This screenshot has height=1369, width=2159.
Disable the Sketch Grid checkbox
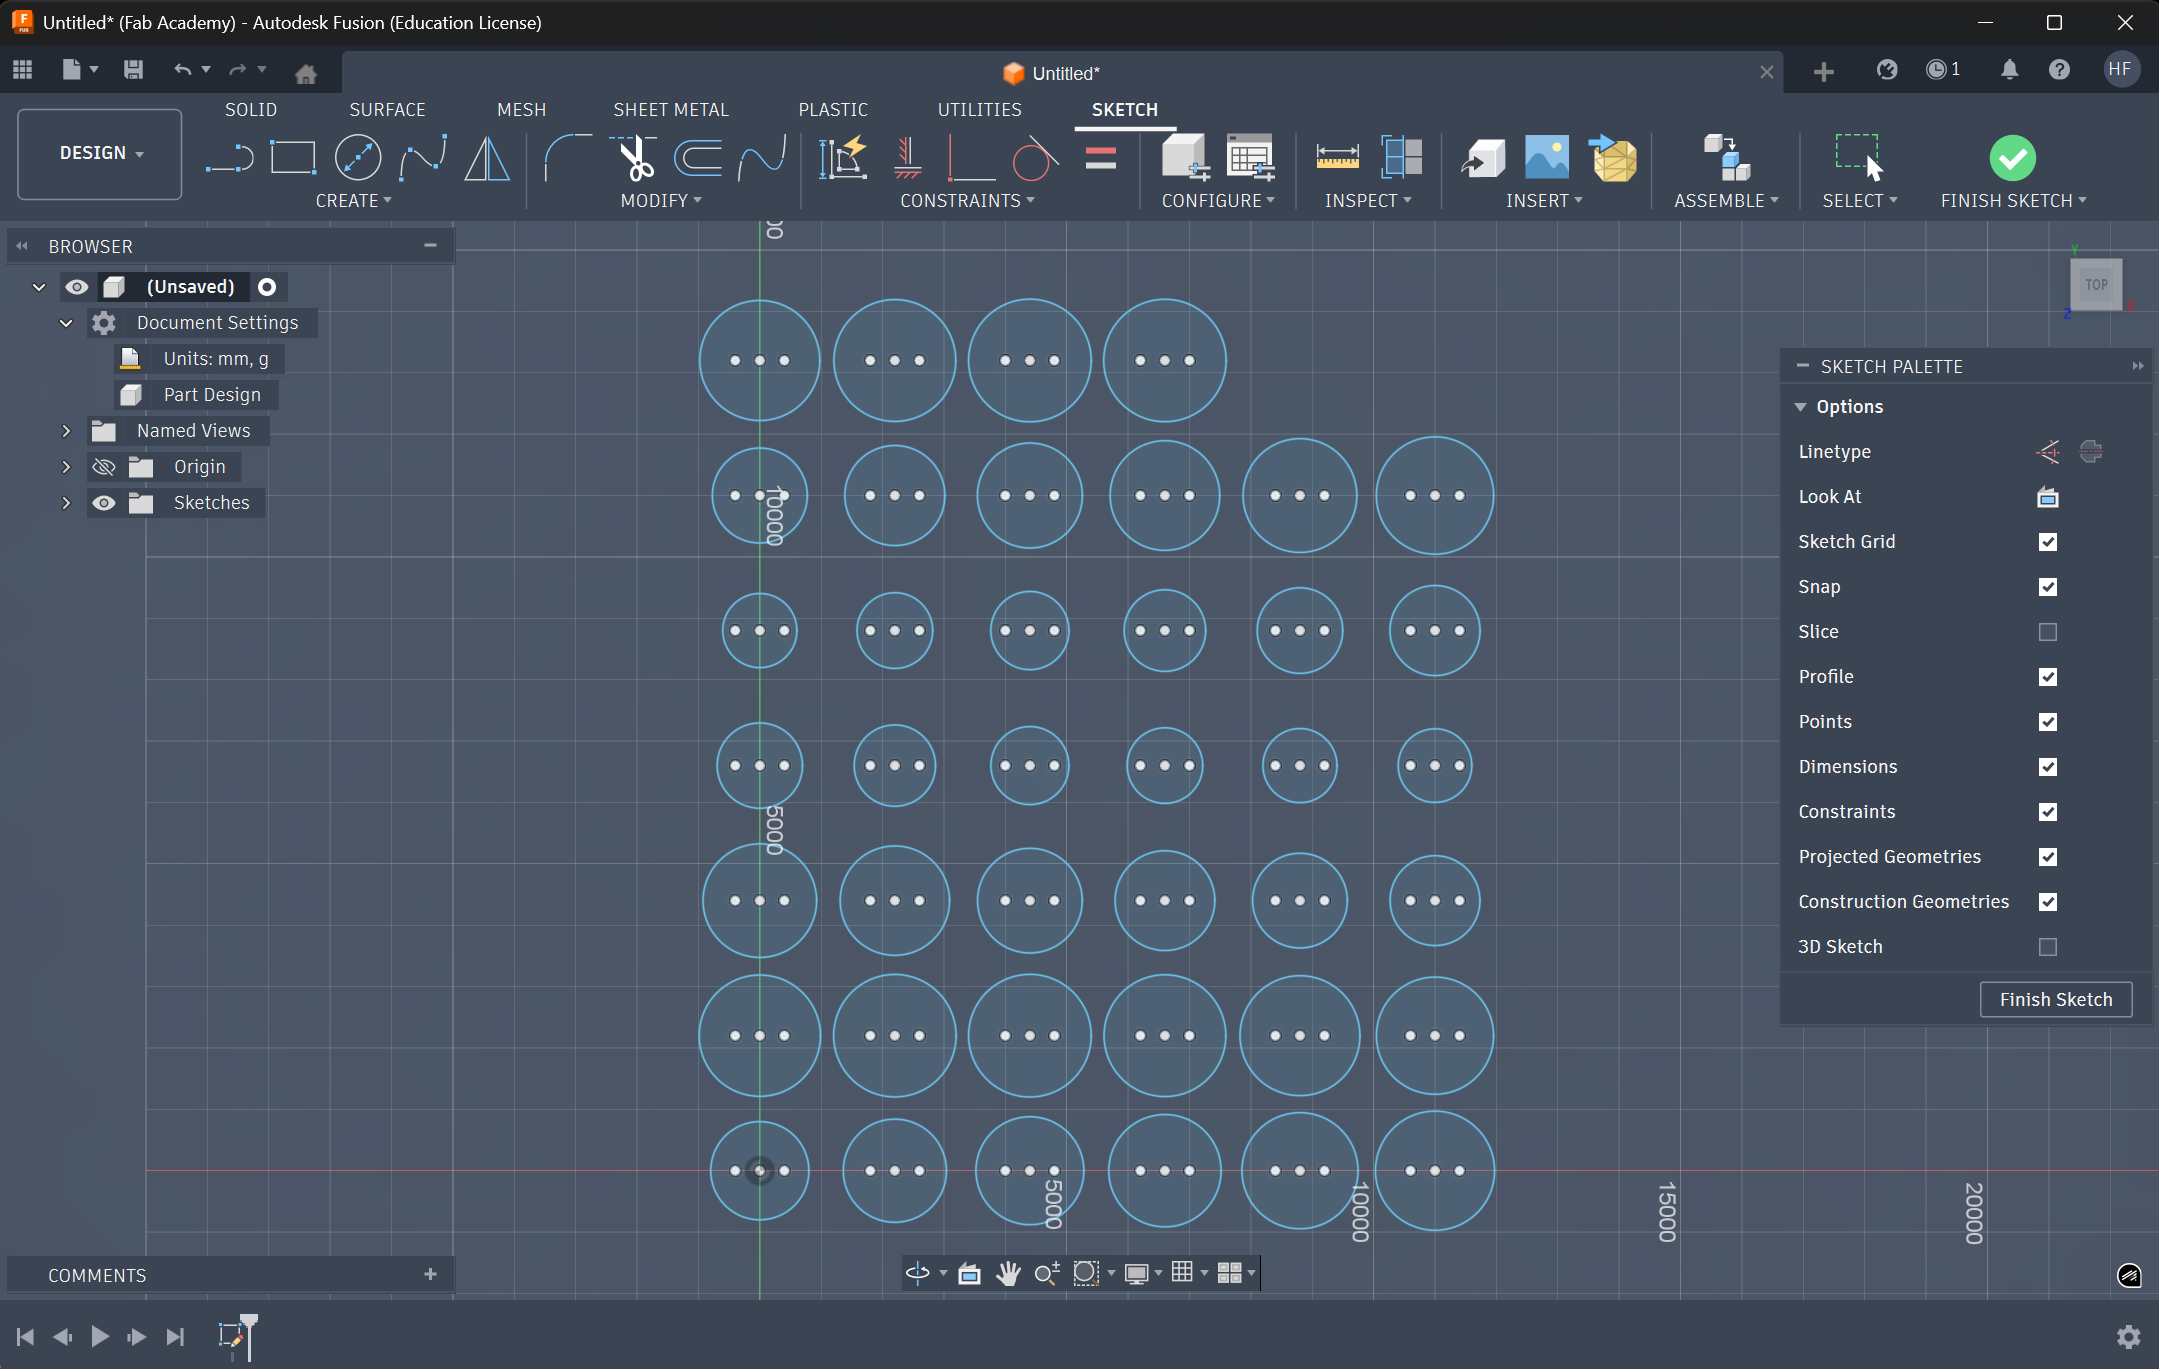2048,542
